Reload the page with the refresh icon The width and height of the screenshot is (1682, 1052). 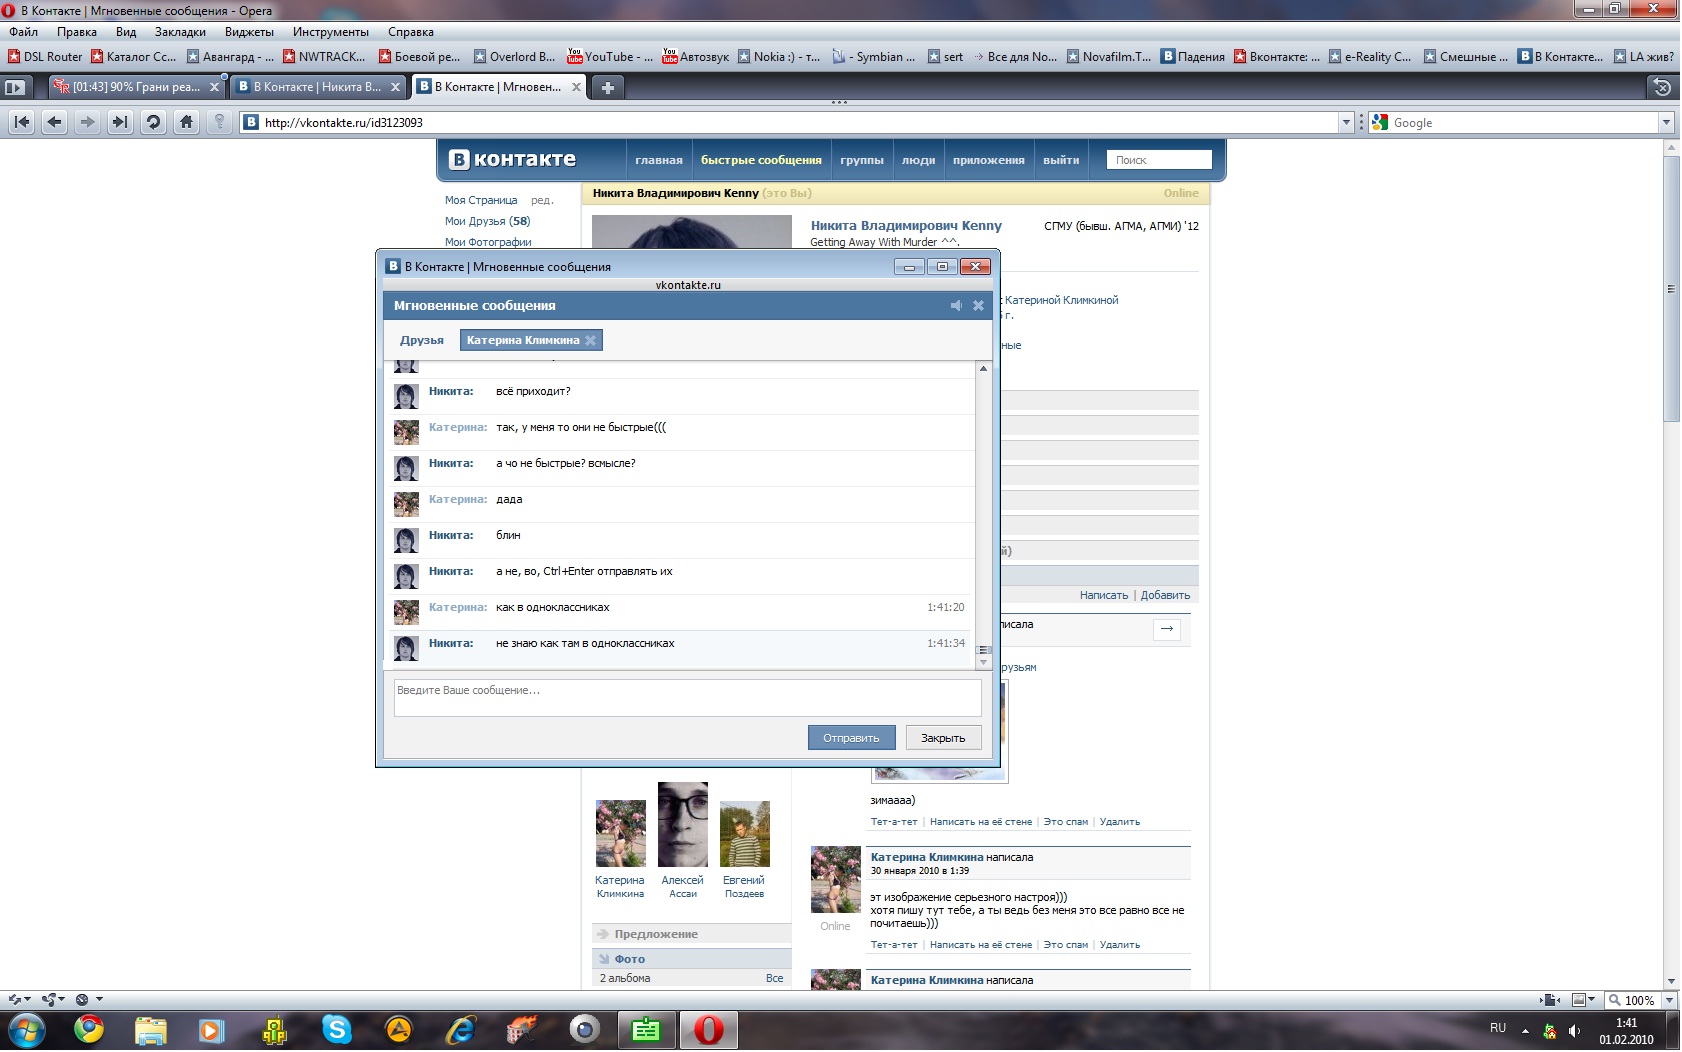(153, 122)
